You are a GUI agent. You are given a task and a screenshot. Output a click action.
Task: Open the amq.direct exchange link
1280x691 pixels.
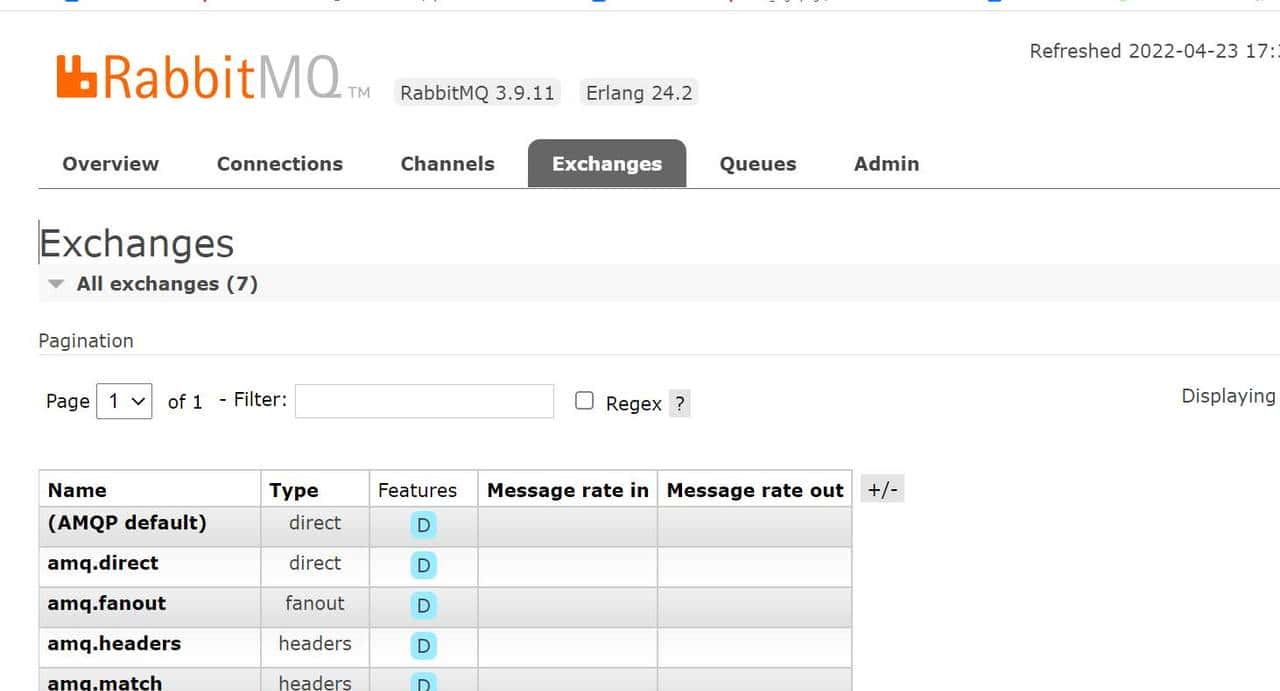pyautogui.click(x=103, y=563)
